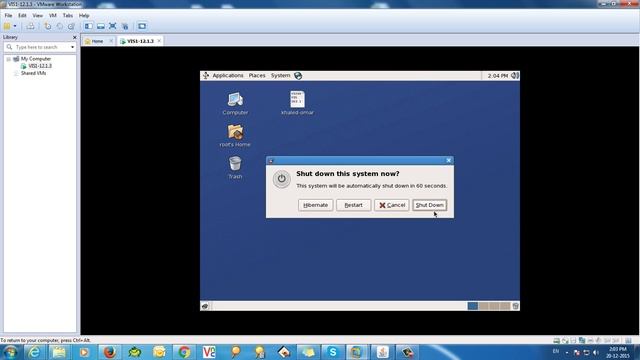This screenshot has height=360, width=640.
Task: Click the system tray volume icon
Action: click(x=596, y=352)
